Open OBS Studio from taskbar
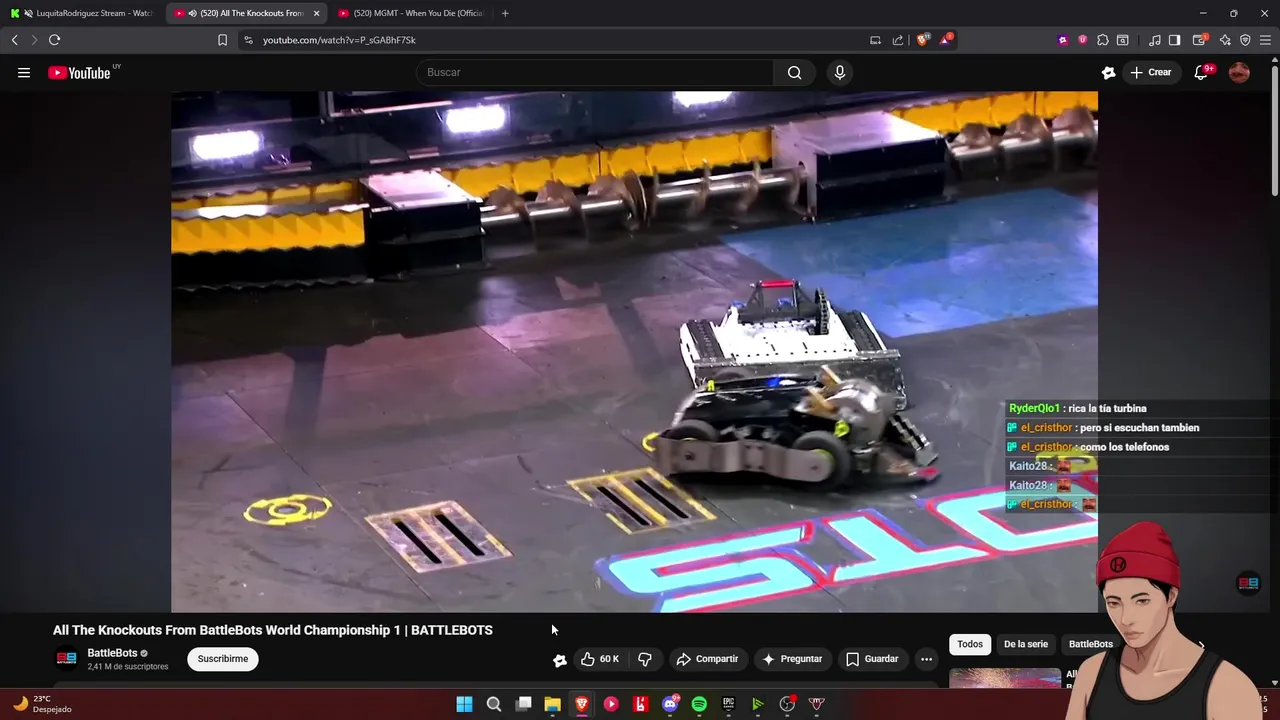 click(787, 704)
